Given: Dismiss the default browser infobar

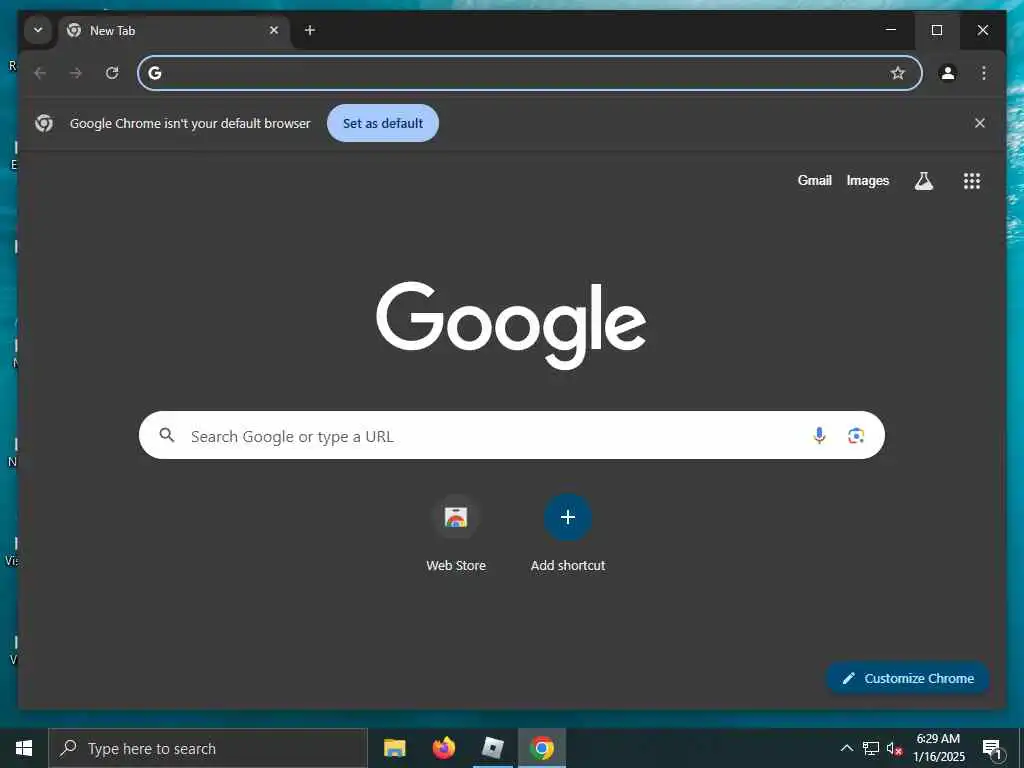Looking at the screenshot, I should click(x=980, y=123).
